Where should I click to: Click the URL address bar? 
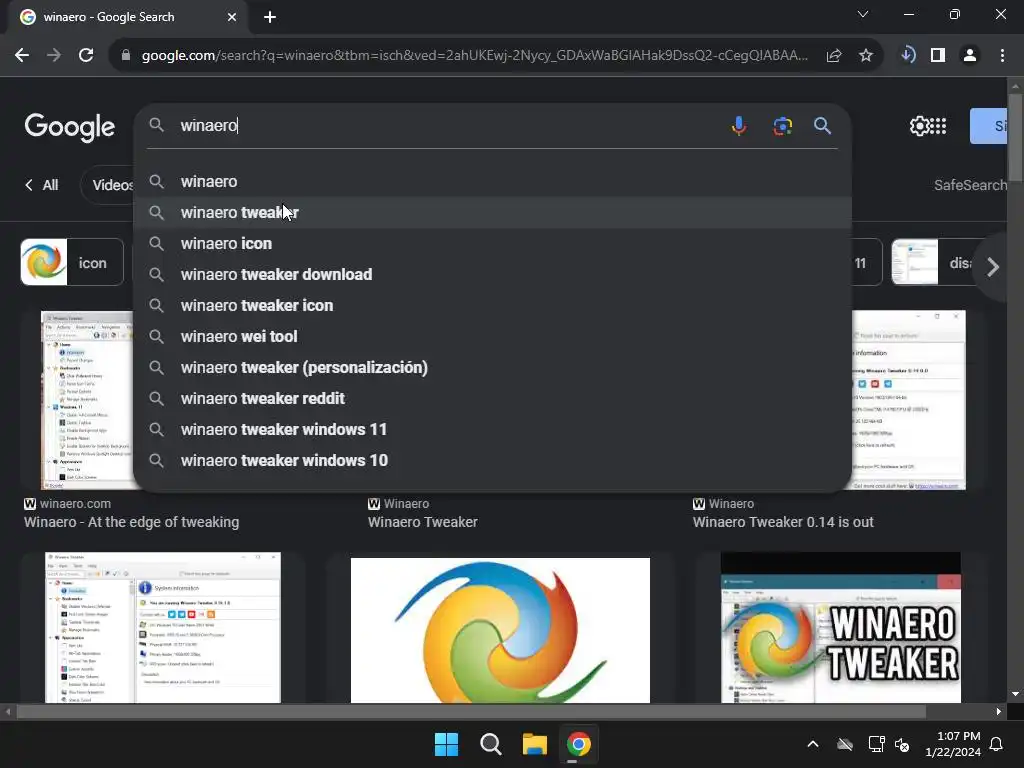[x=474, y=56]
